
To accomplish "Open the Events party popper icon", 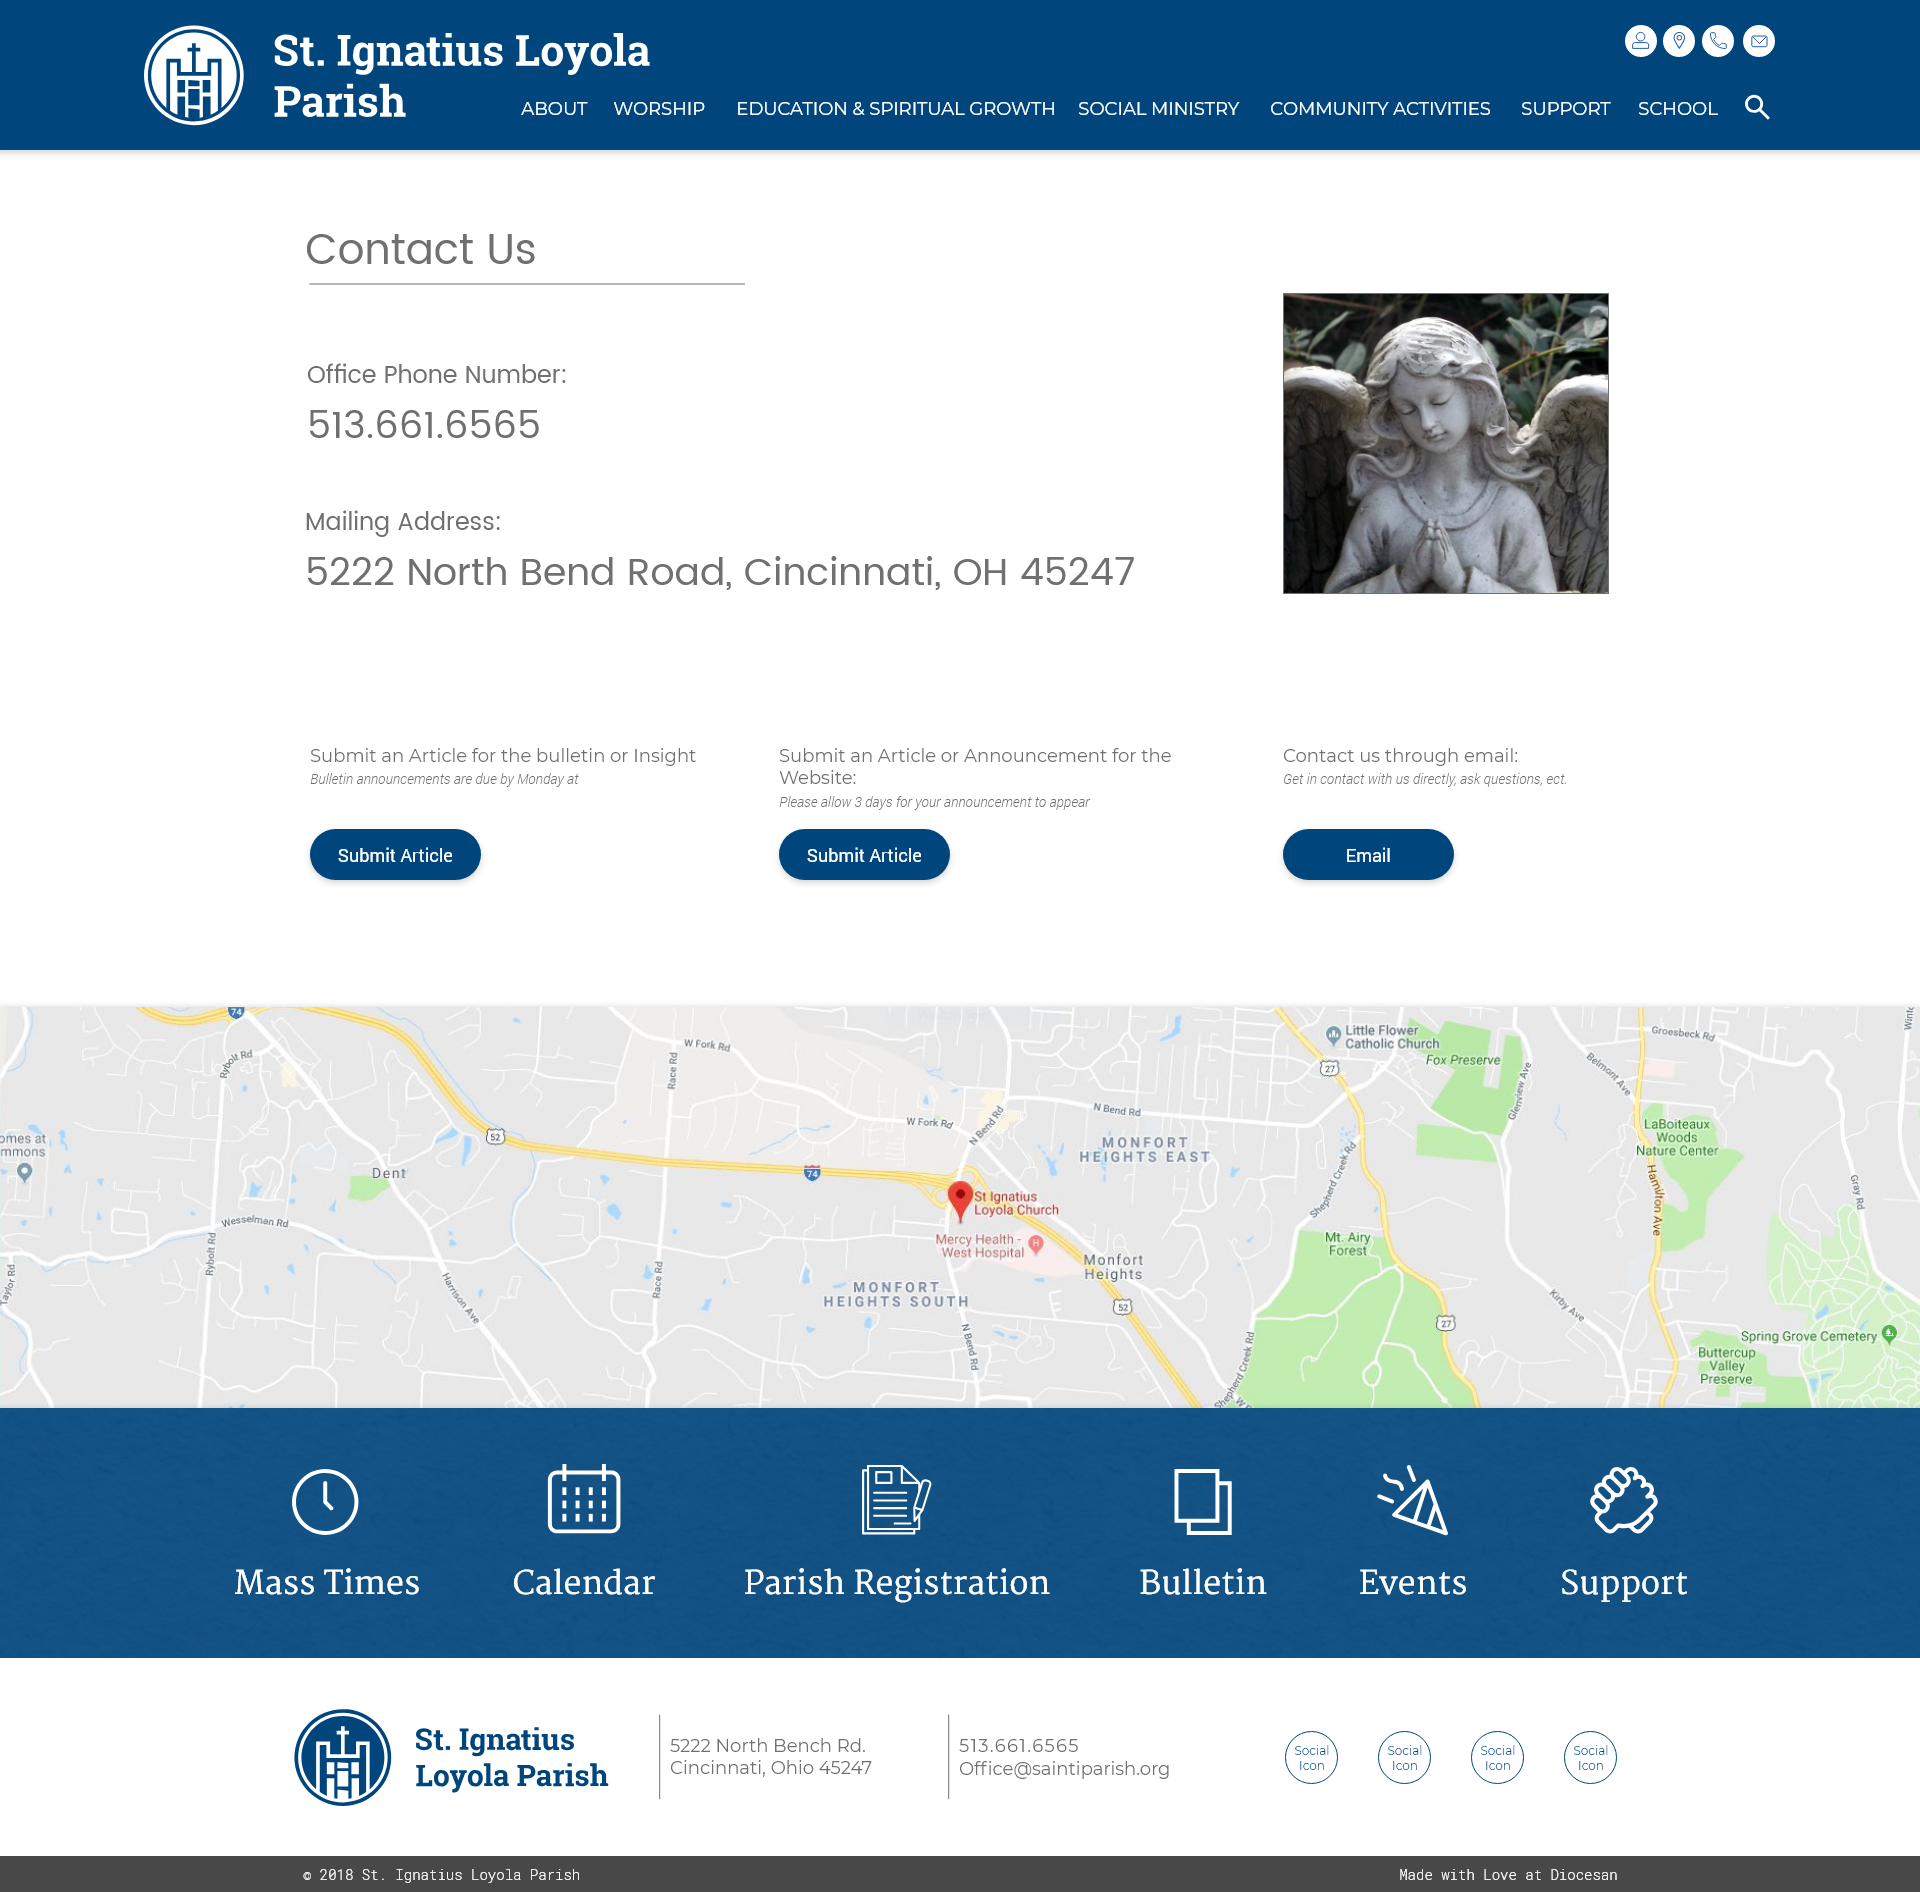I will [x=1412, y=1500].
